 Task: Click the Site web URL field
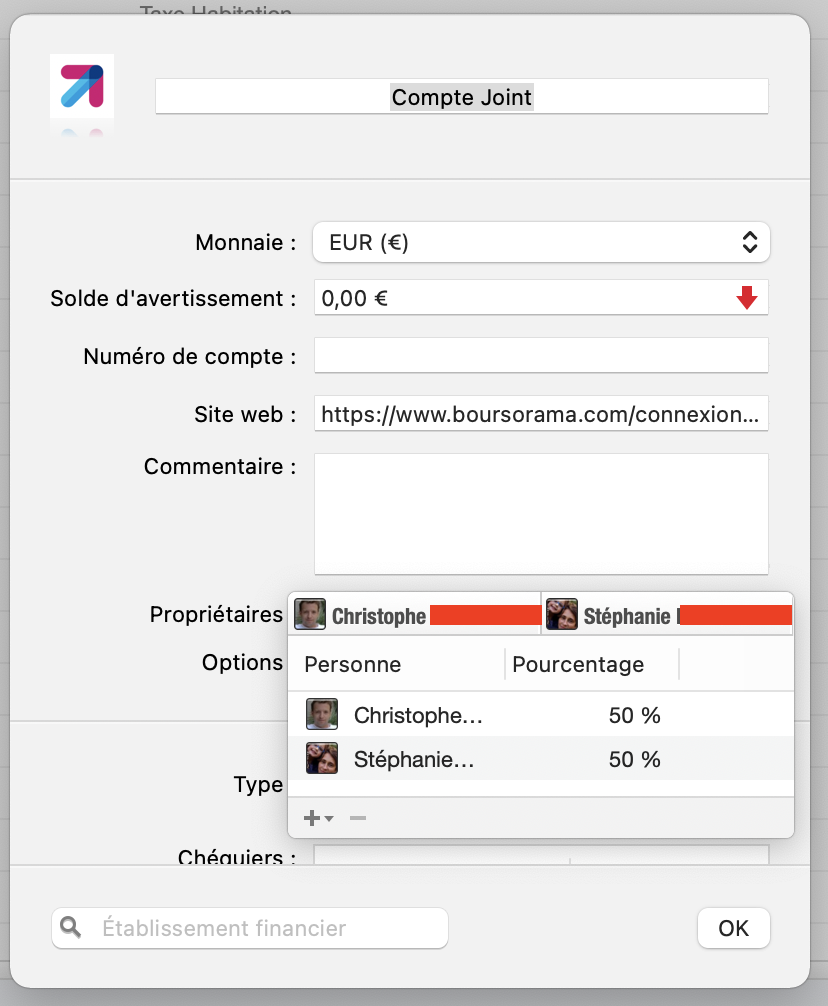(x=541, y=413)
